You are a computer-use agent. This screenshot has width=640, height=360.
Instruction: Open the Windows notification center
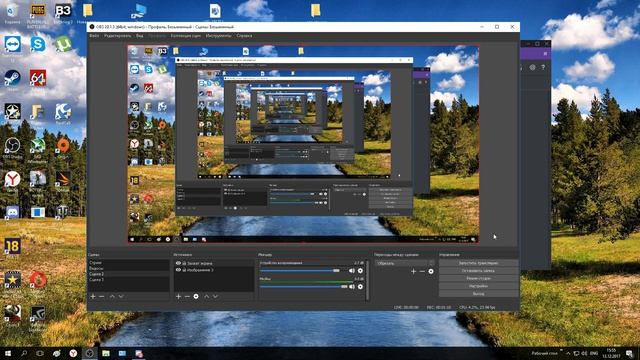point(629,353)
